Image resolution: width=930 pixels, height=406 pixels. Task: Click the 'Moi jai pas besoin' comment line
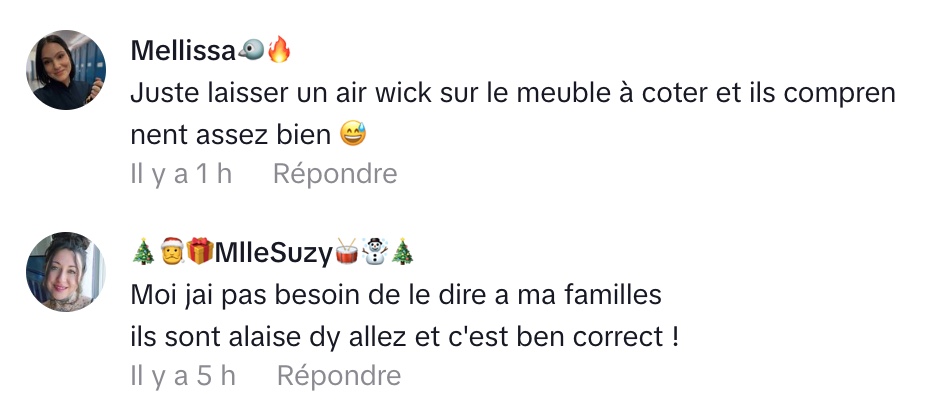click(x=396, y=295)
